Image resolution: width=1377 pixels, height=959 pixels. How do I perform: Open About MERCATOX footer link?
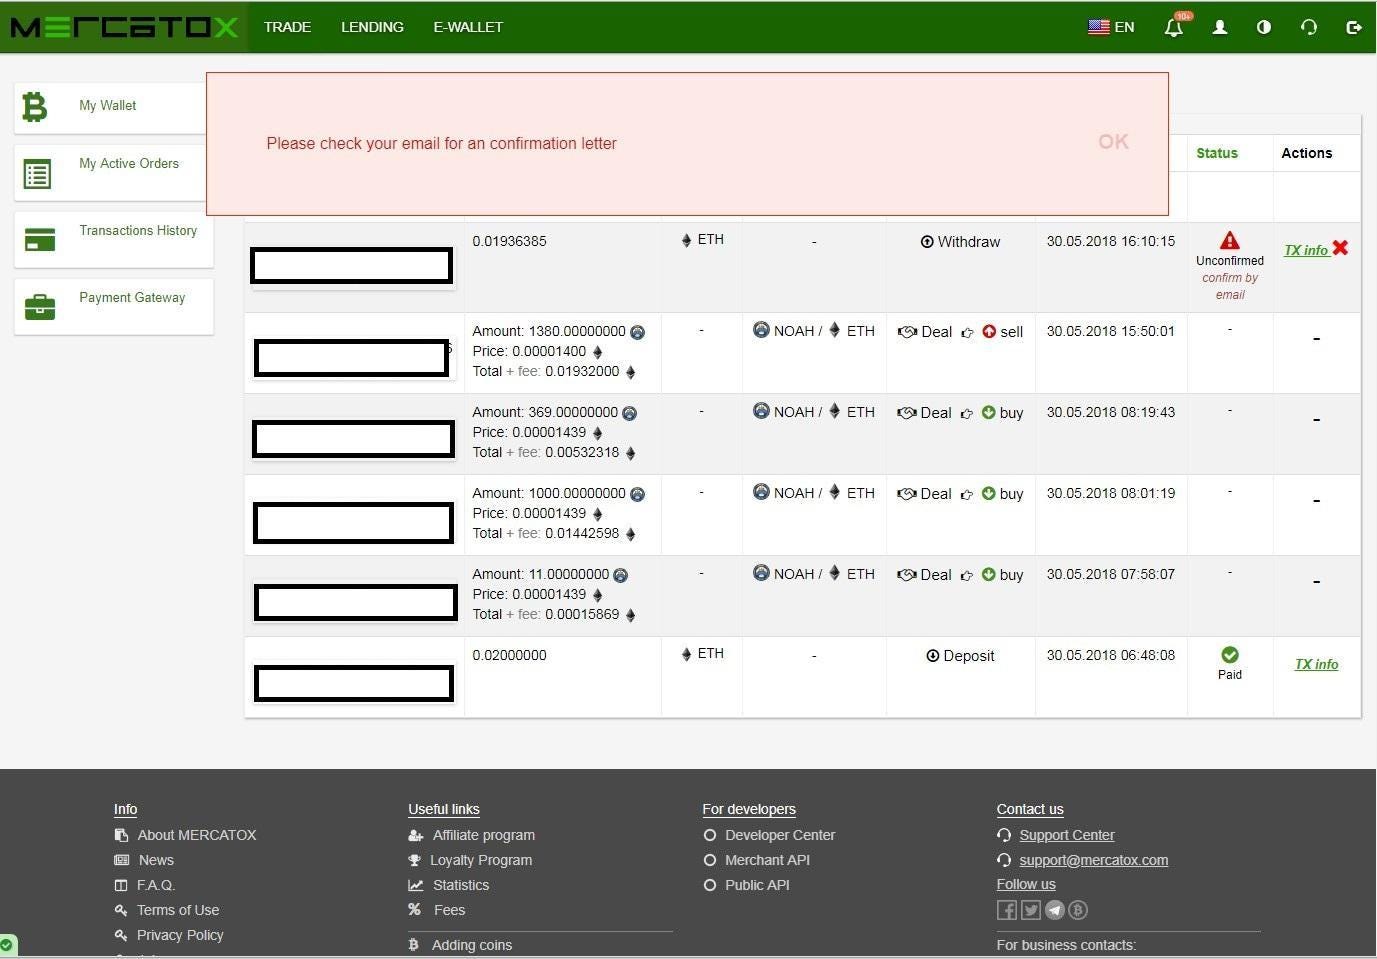pos(197,835)
